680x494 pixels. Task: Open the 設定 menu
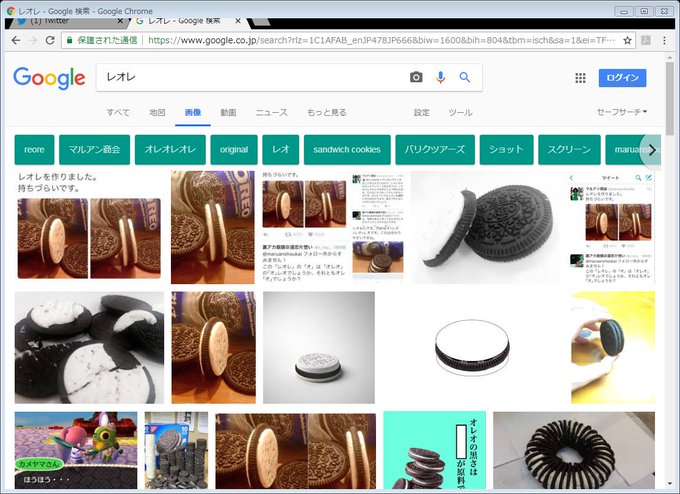[422, 112]
